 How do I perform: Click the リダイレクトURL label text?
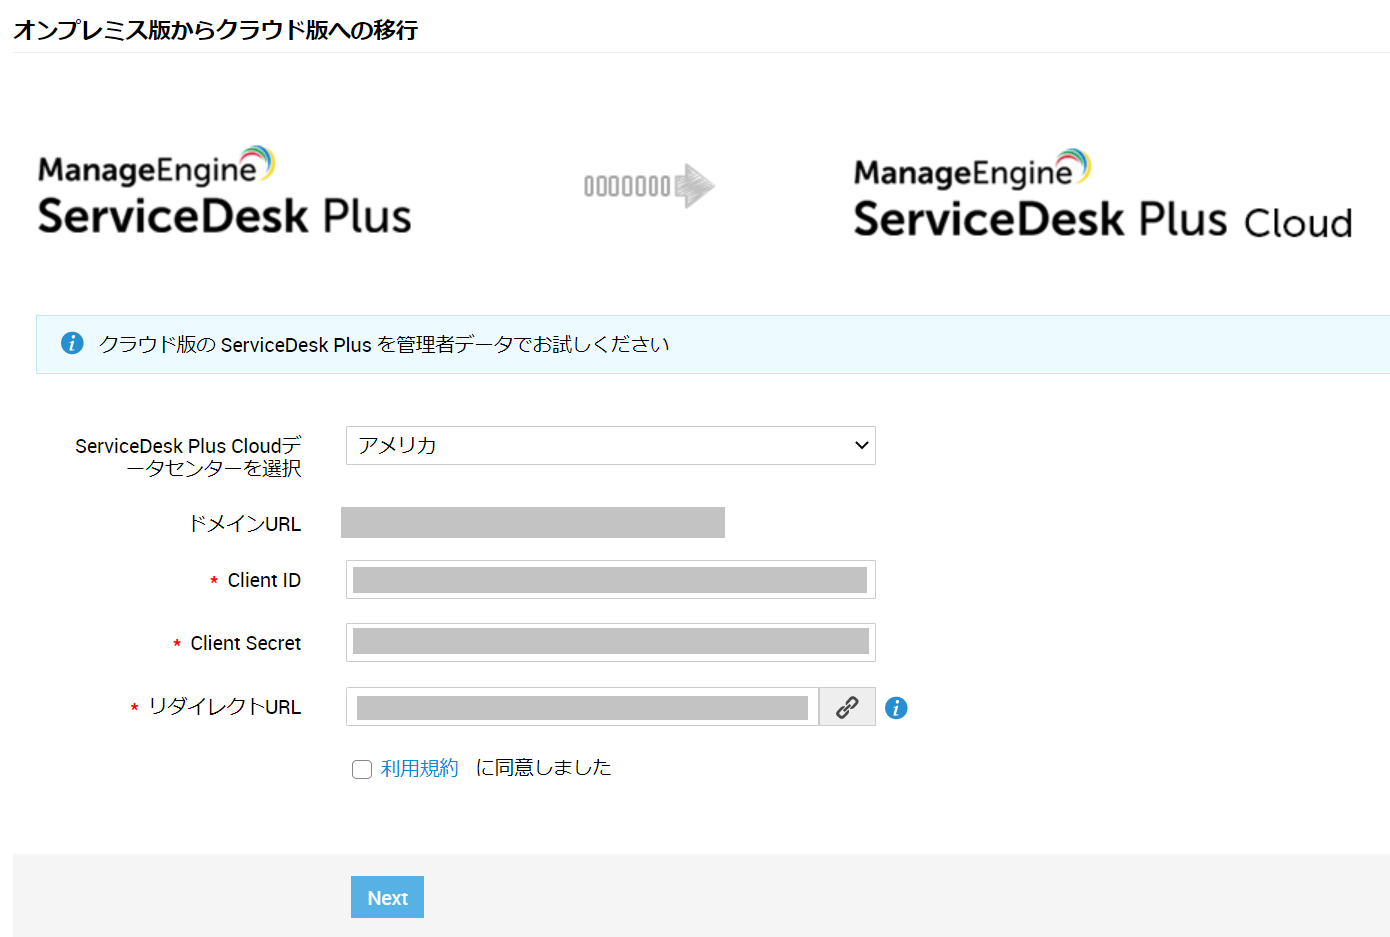point(224,707)
